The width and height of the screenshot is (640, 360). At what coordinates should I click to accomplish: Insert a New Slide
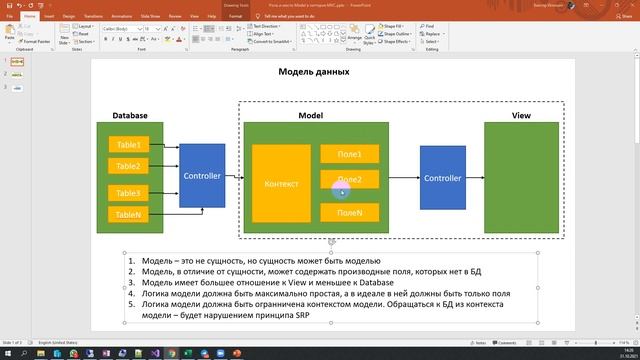(64, 34)
